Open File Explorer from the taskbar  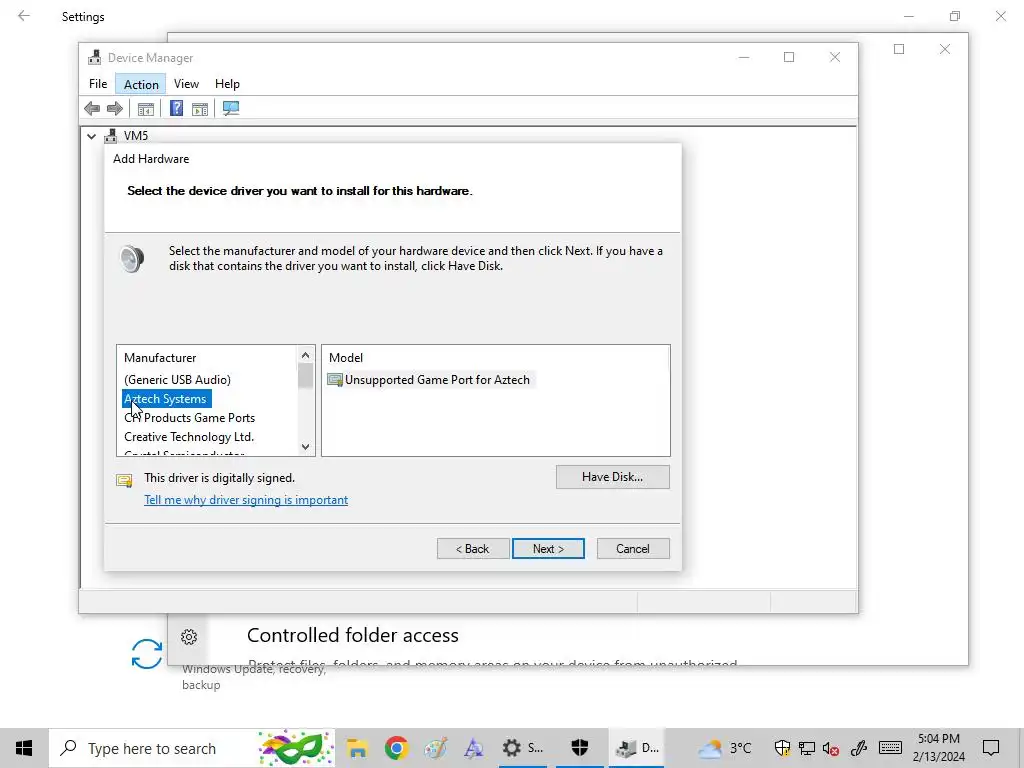pyautogui.click(x=357, y=748)
